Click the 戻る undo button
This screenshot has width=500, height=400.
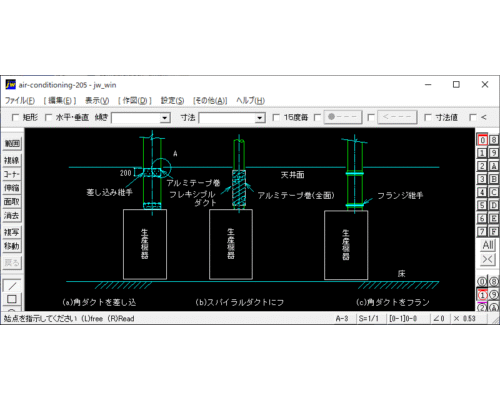pos(12,263)
